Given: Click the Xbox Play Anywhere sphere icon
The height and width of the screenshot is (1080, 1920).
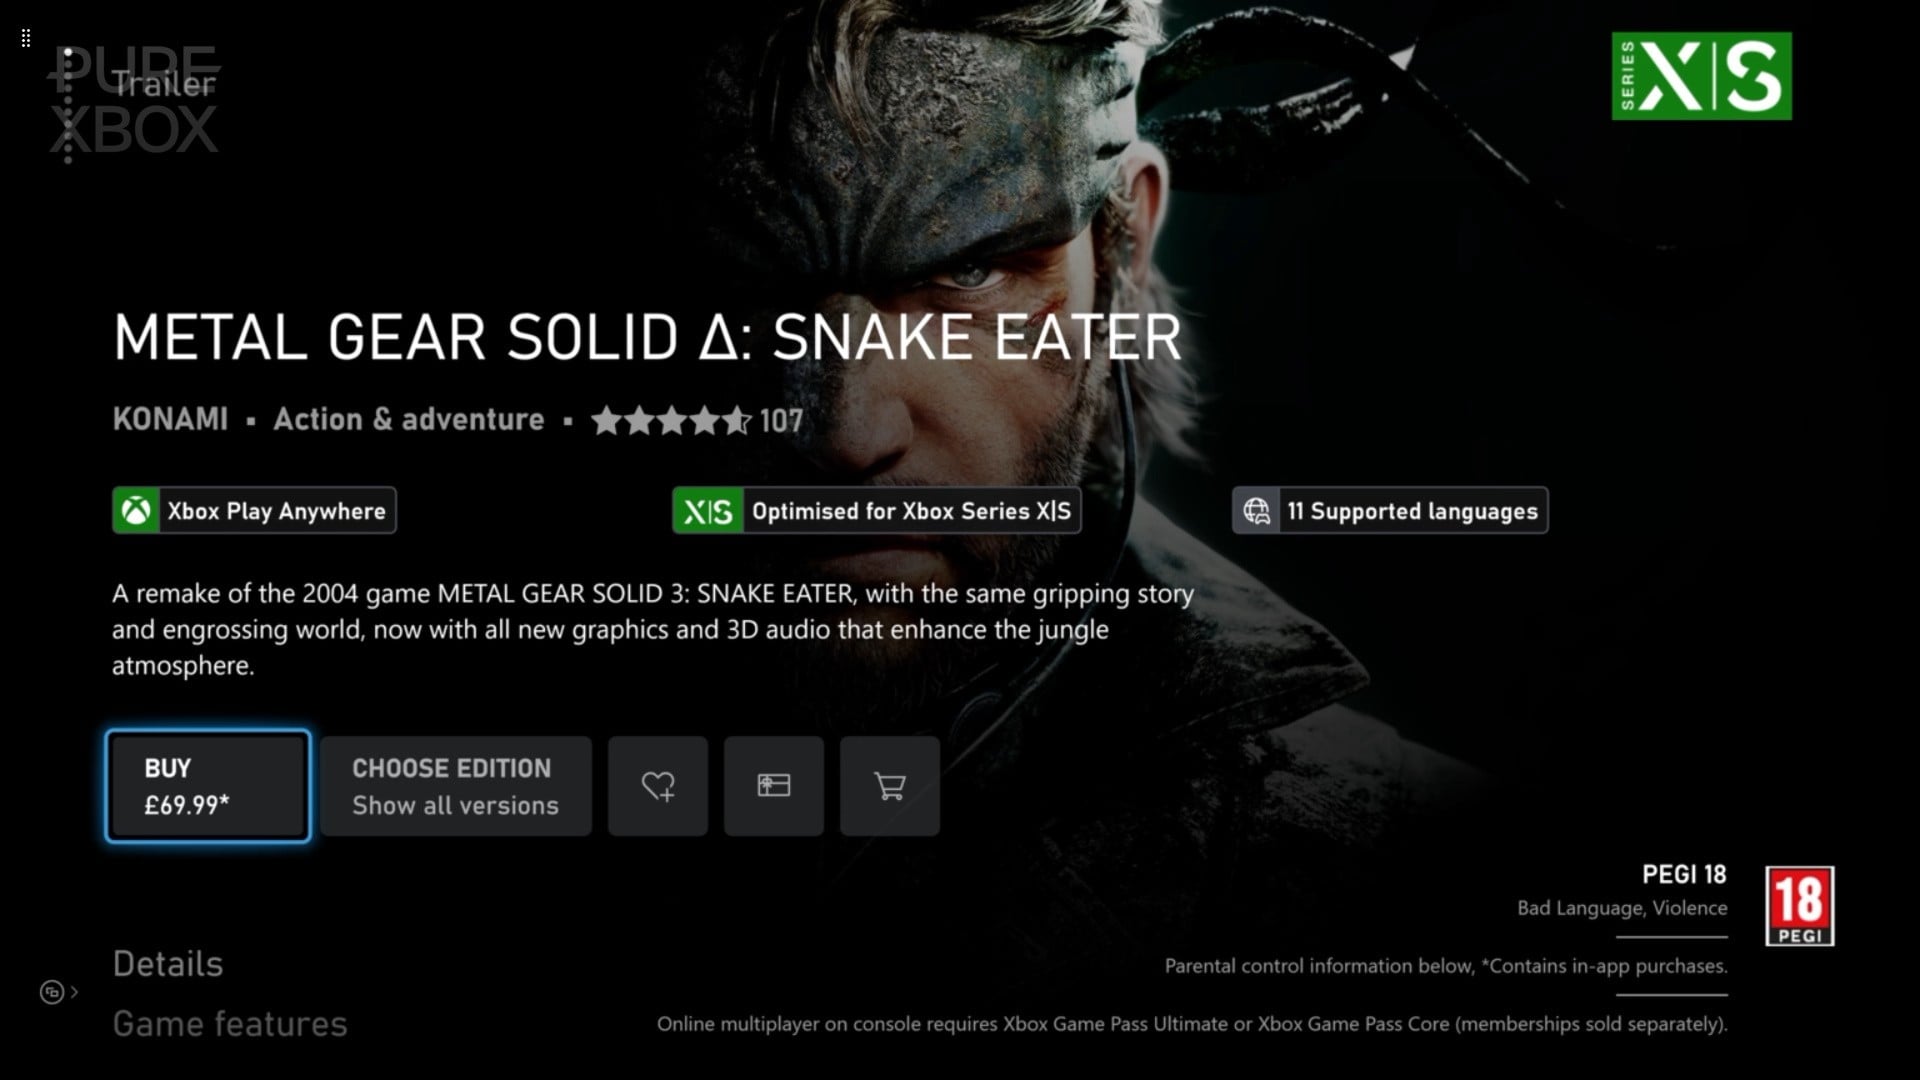Looking at the screenshot, I should [x=136, y=511].
